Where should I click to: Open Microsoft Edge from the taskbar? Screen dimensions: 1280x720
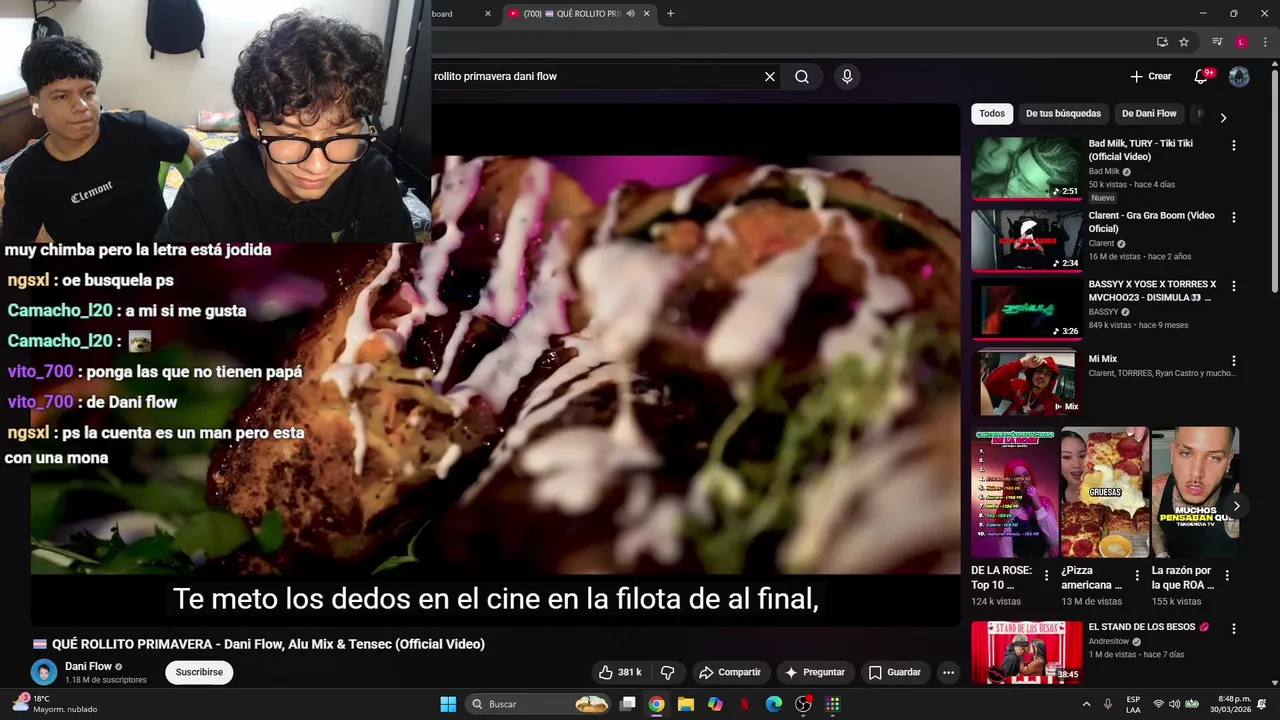click(x=774, y=704)
